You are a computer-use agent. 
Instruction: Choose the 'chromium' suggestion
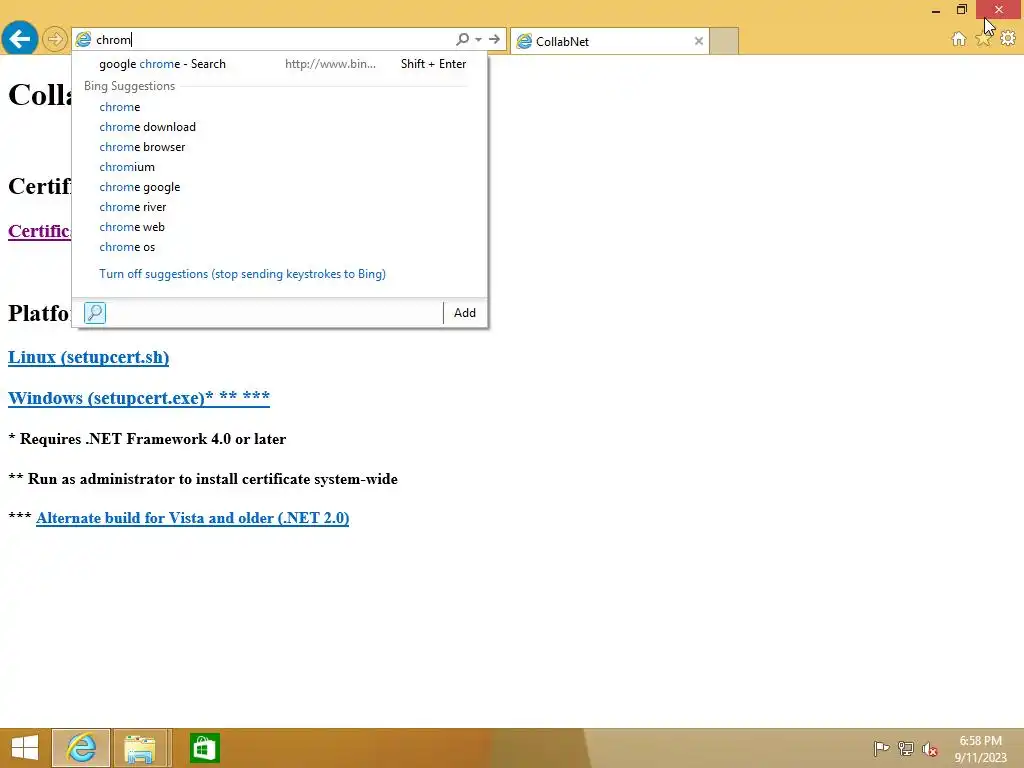(280, 167)
